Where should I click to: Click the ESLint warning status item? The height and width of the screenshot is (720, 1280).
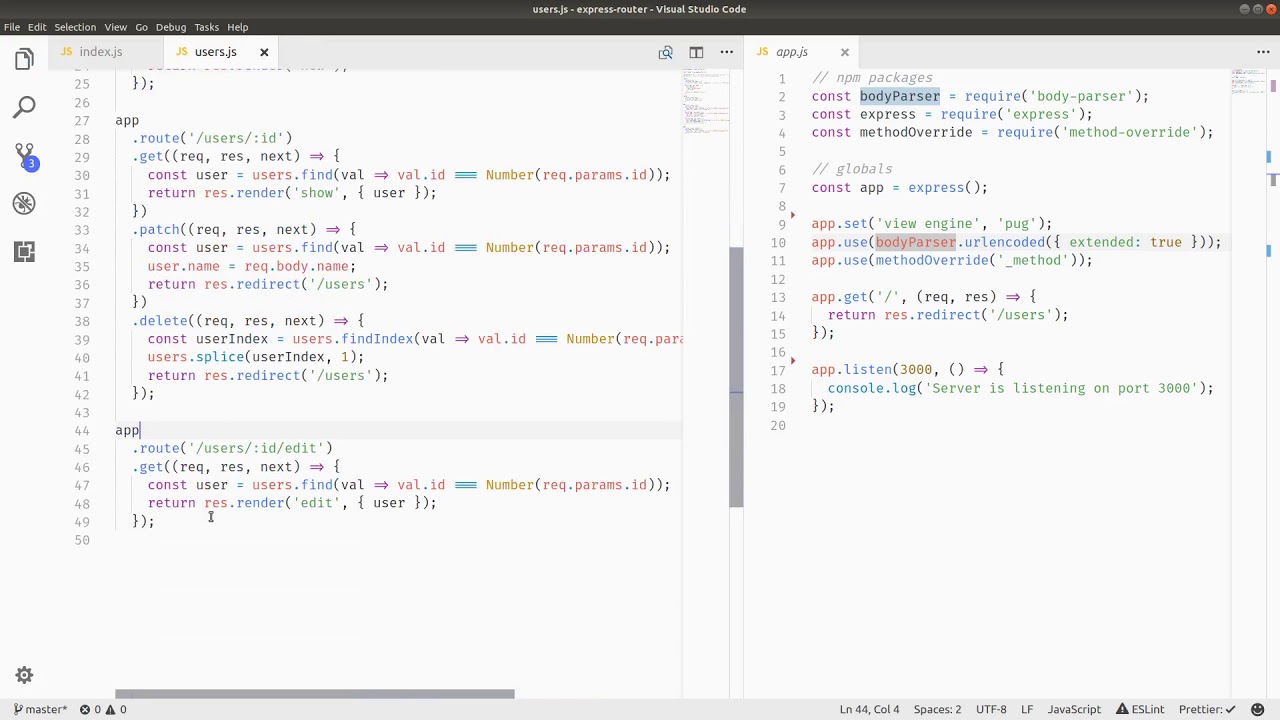[x=1139, y=709]
